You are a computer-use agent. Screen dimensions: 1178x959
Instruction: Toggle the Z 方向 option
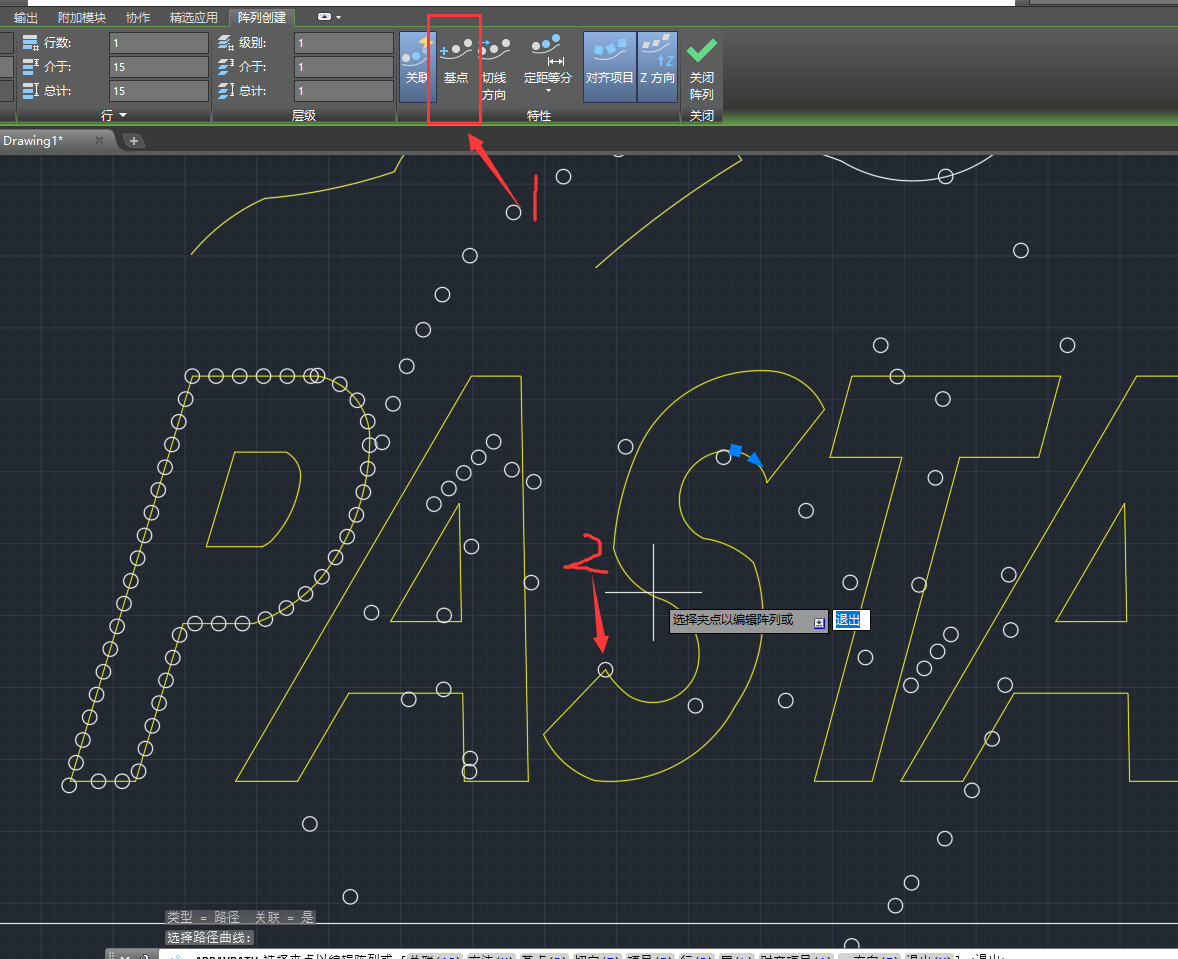(x=657, y=66)
